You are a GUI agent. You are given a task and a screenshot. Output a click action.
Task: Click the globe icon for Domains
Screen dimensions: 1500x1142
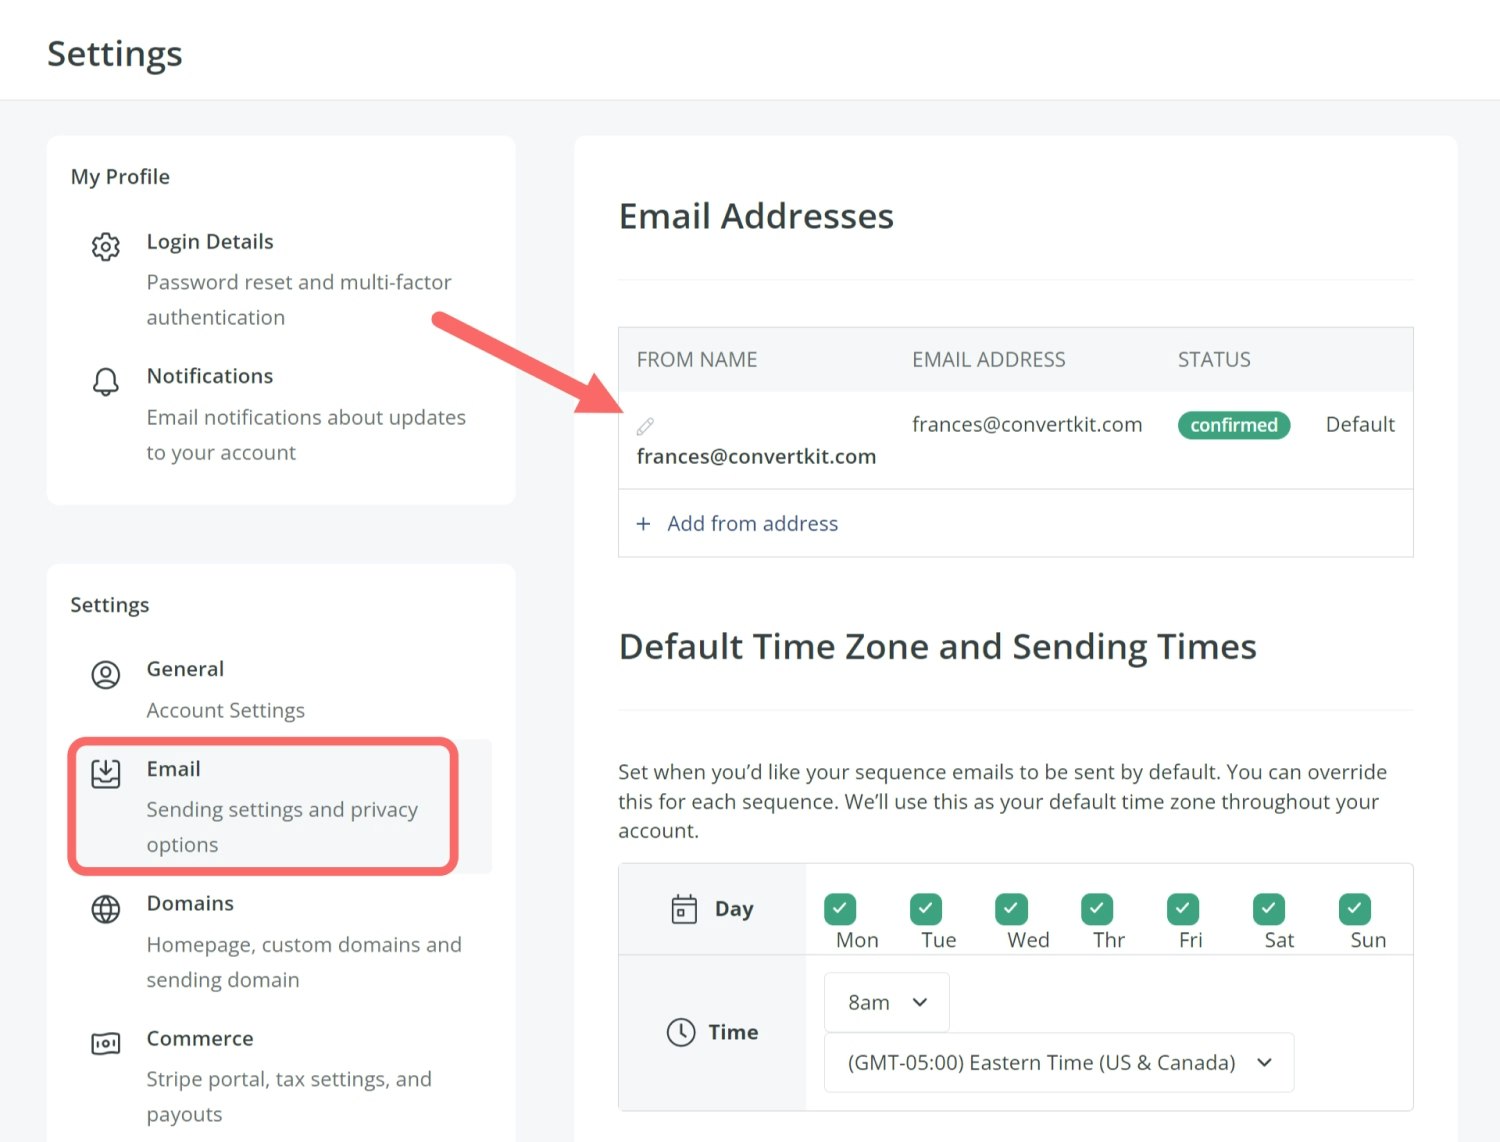point(106,909)
